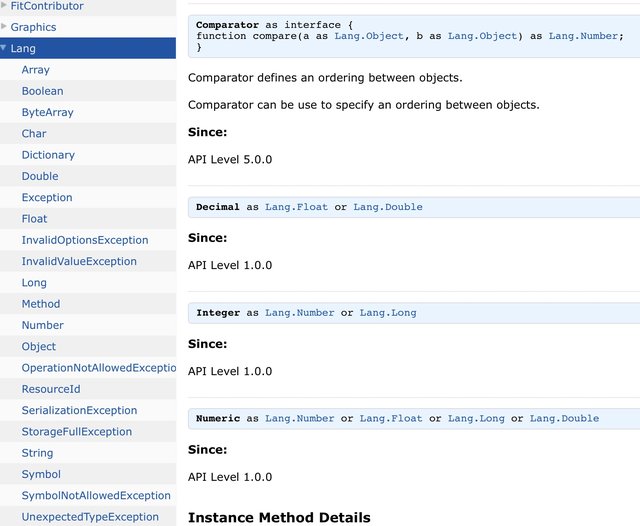Follow Lang.Double link in Decimal typedef

[388, 207]
